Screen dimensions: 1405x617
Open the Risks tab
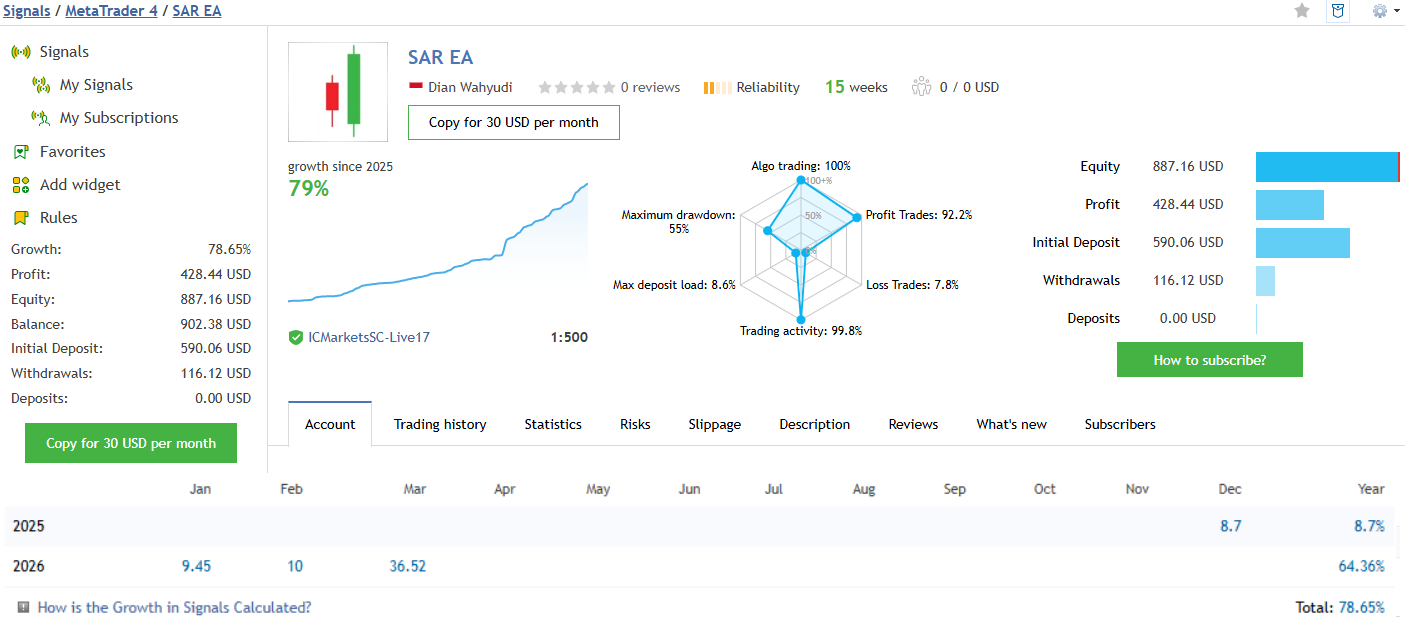(635, 424)
